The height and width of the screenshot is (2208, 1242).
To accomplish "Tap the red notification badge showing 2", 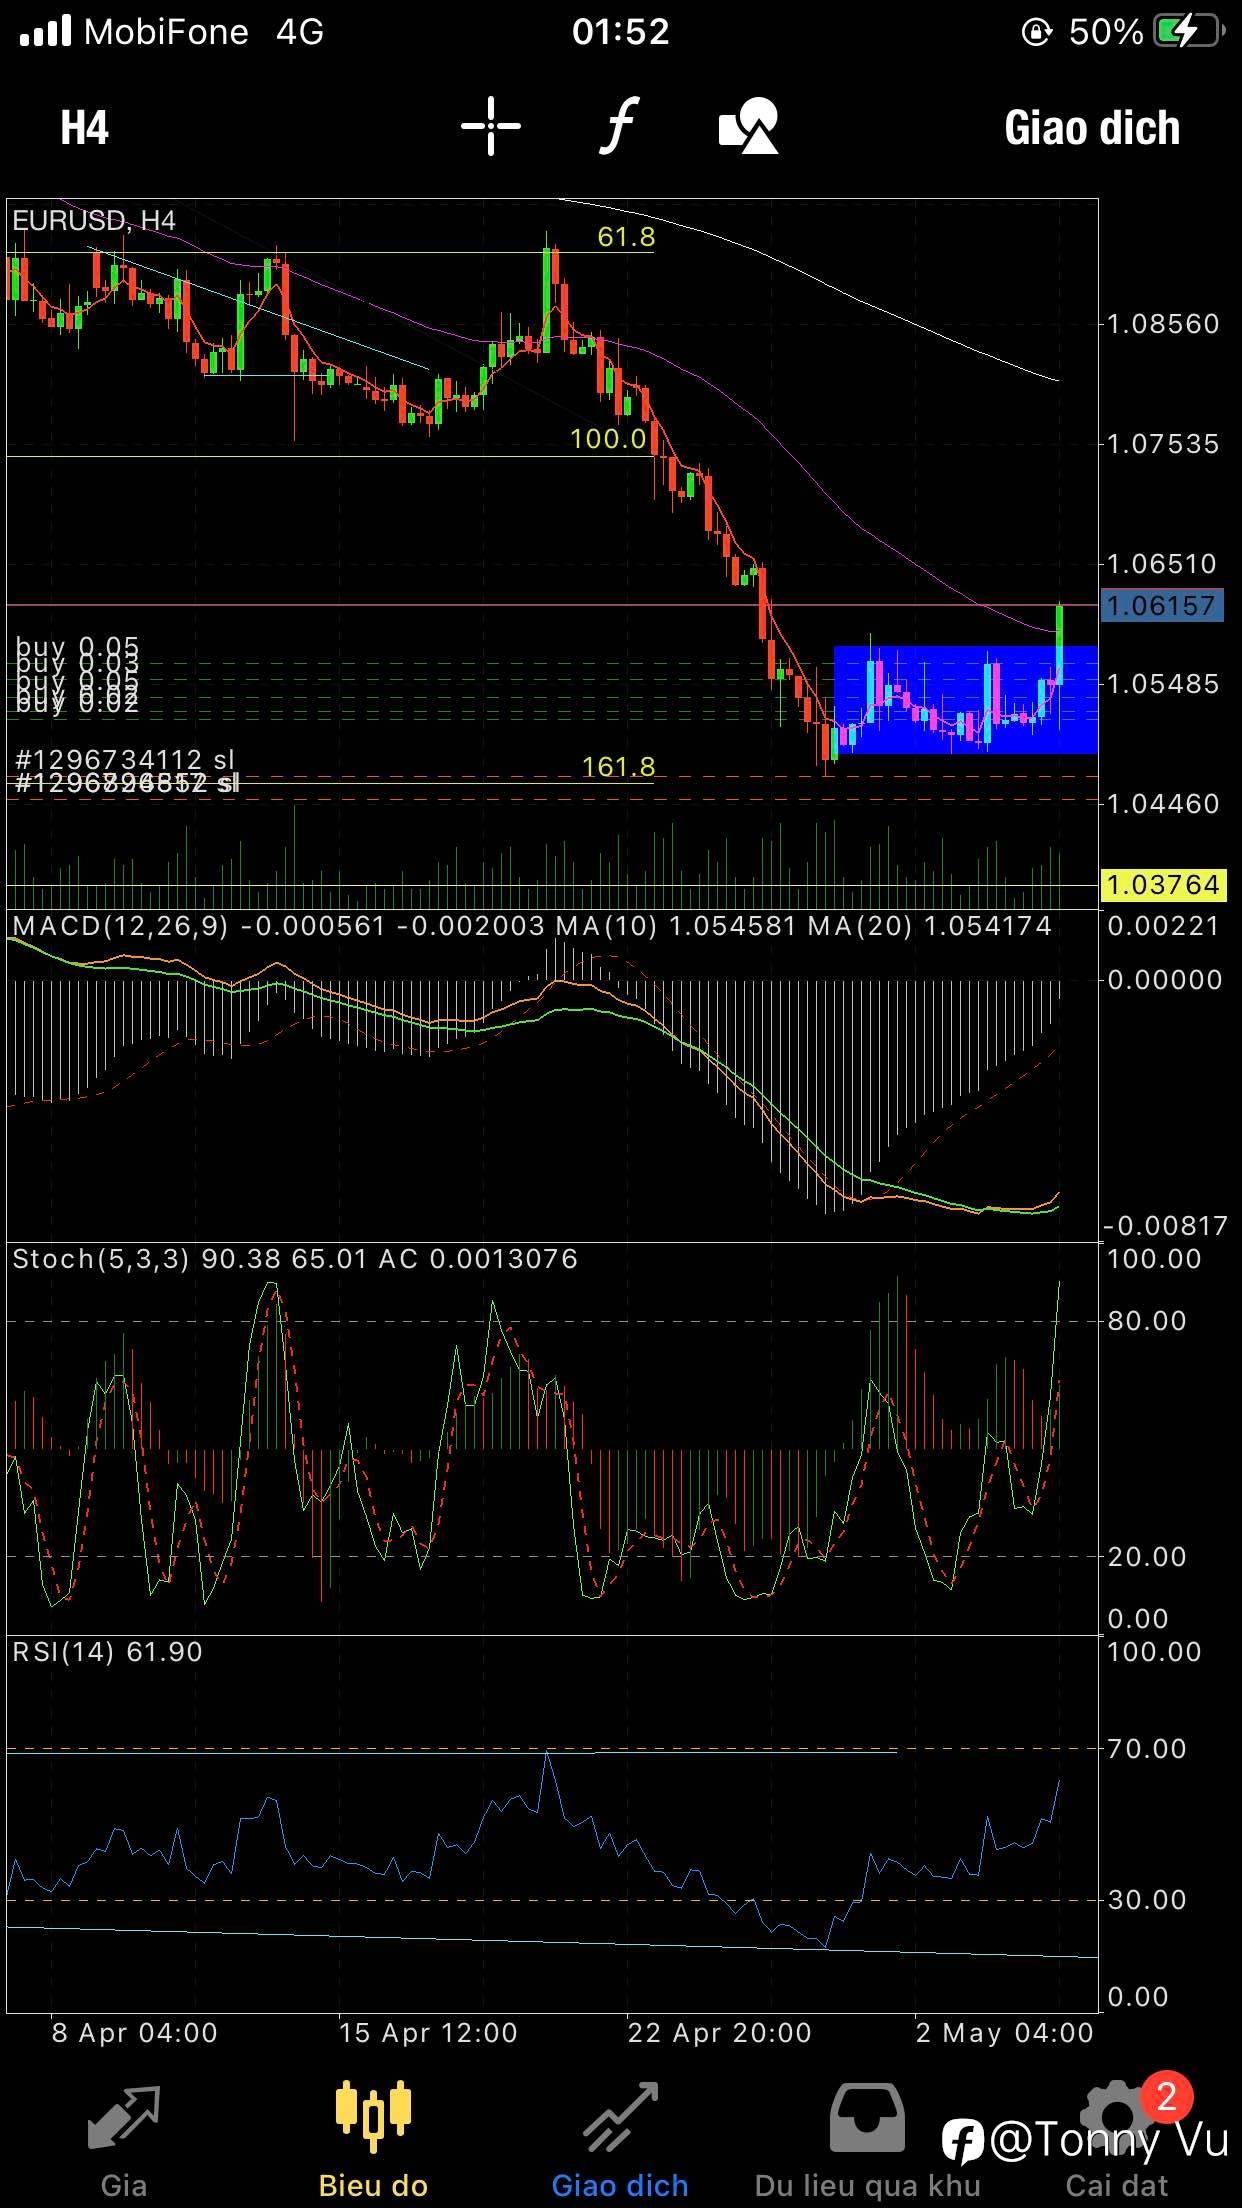I will [1166, 2096].
